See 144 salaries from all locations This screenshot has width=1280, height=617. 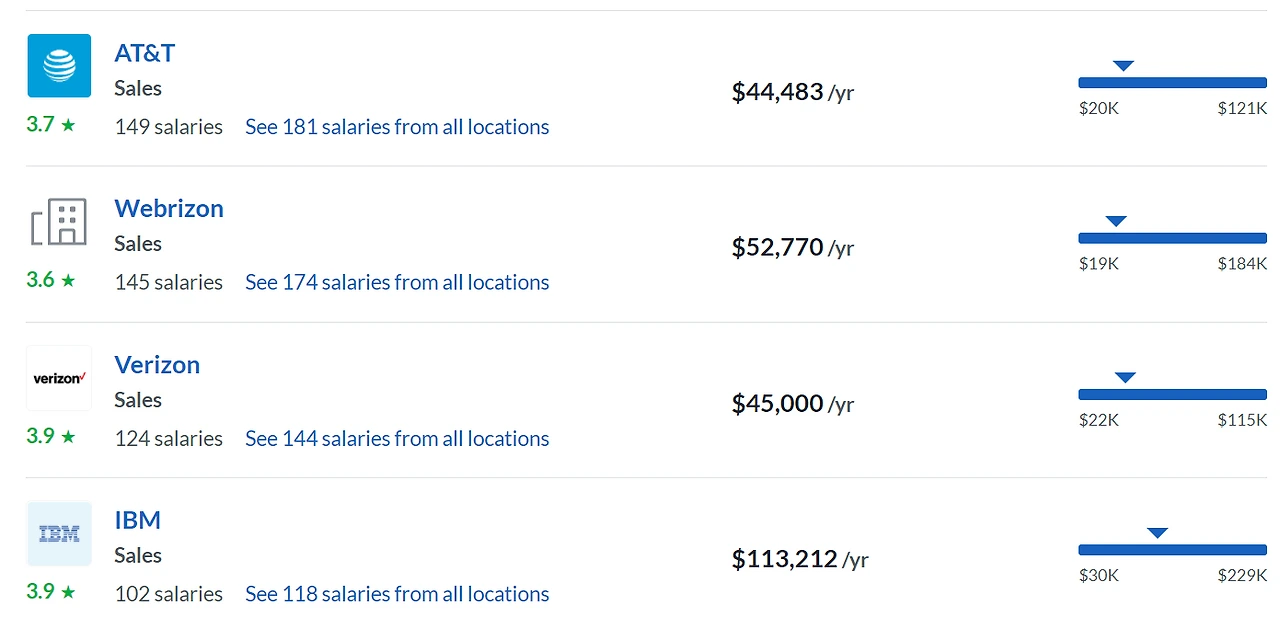397,439
